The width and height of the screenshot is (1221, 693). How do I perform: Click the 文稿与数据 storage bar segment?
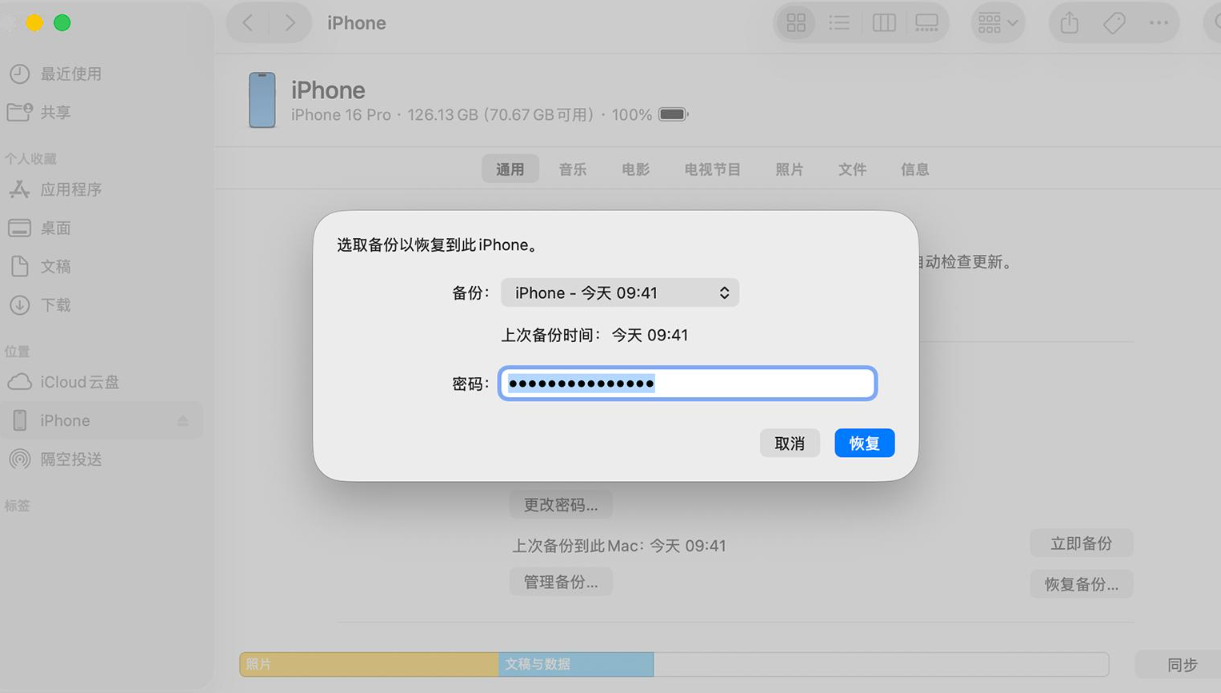pyautogui.click(x=576, y=665)
